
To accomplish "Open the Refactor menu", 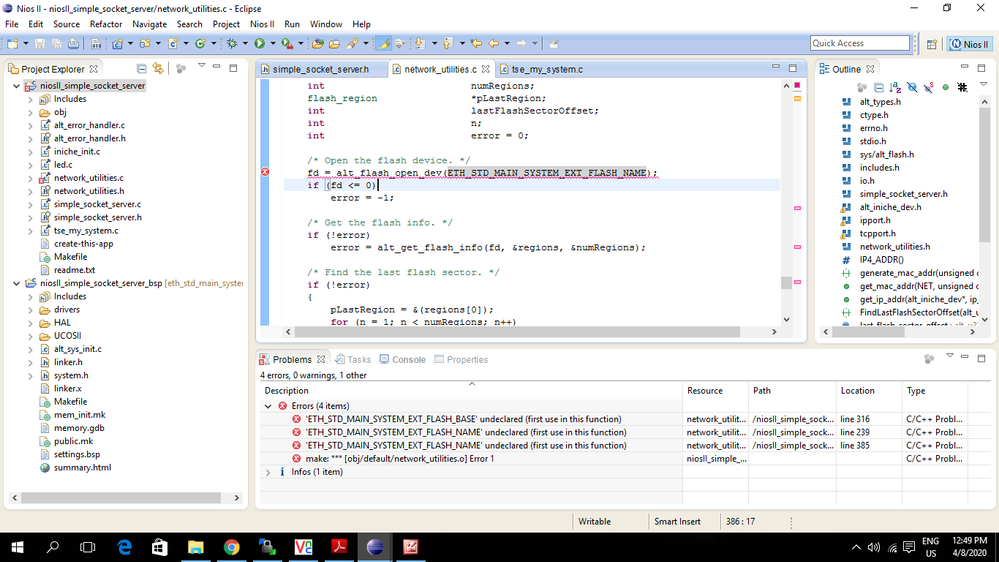I will tap(106, 24).
